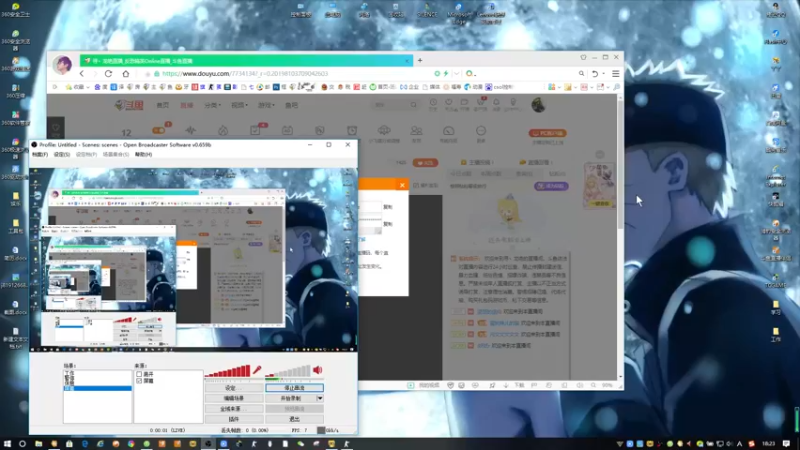Toggle the orange switch with red badge
800x450 pixels.
pos(159,130)
